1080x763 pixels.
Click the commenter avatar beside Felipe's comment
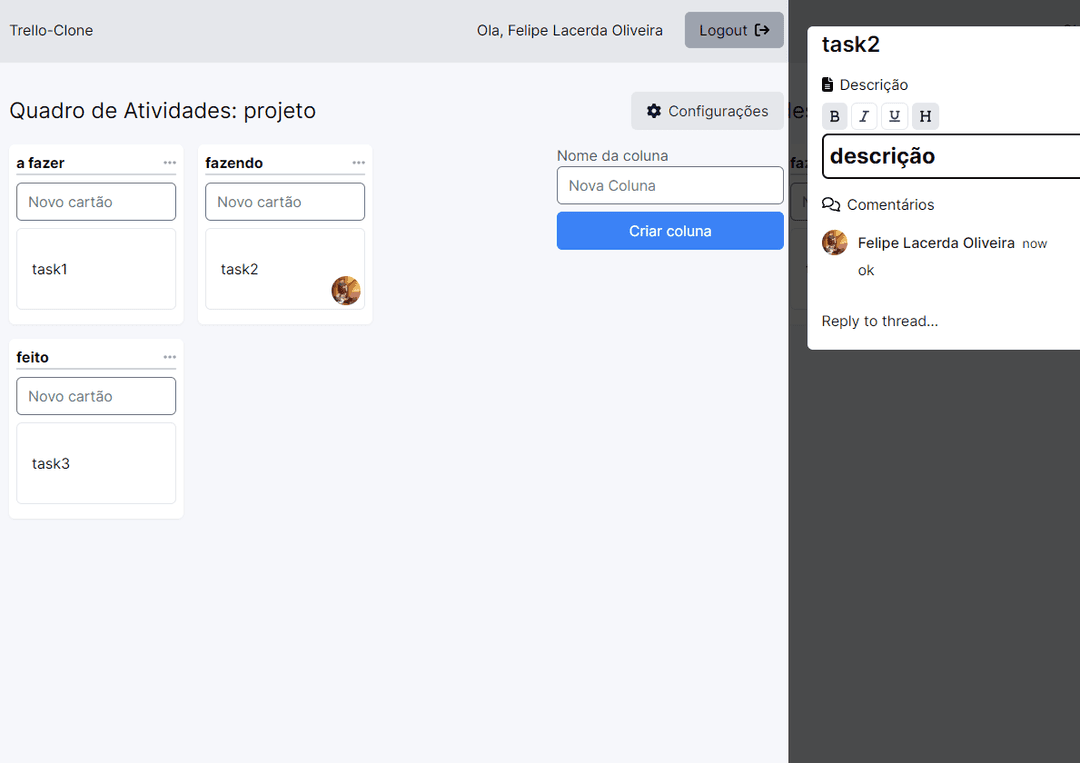tap(835, 243)
